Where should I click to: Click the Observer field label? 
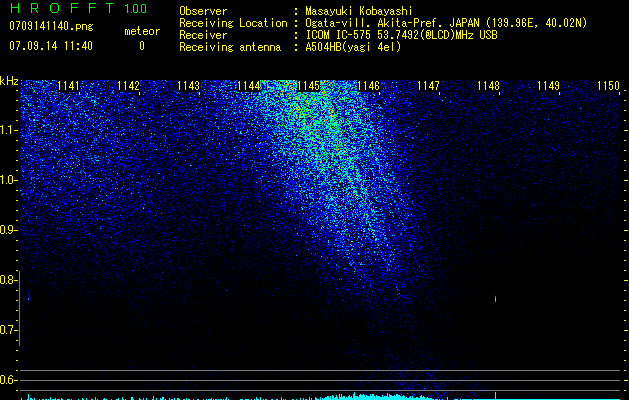click(x=203, y=11)
